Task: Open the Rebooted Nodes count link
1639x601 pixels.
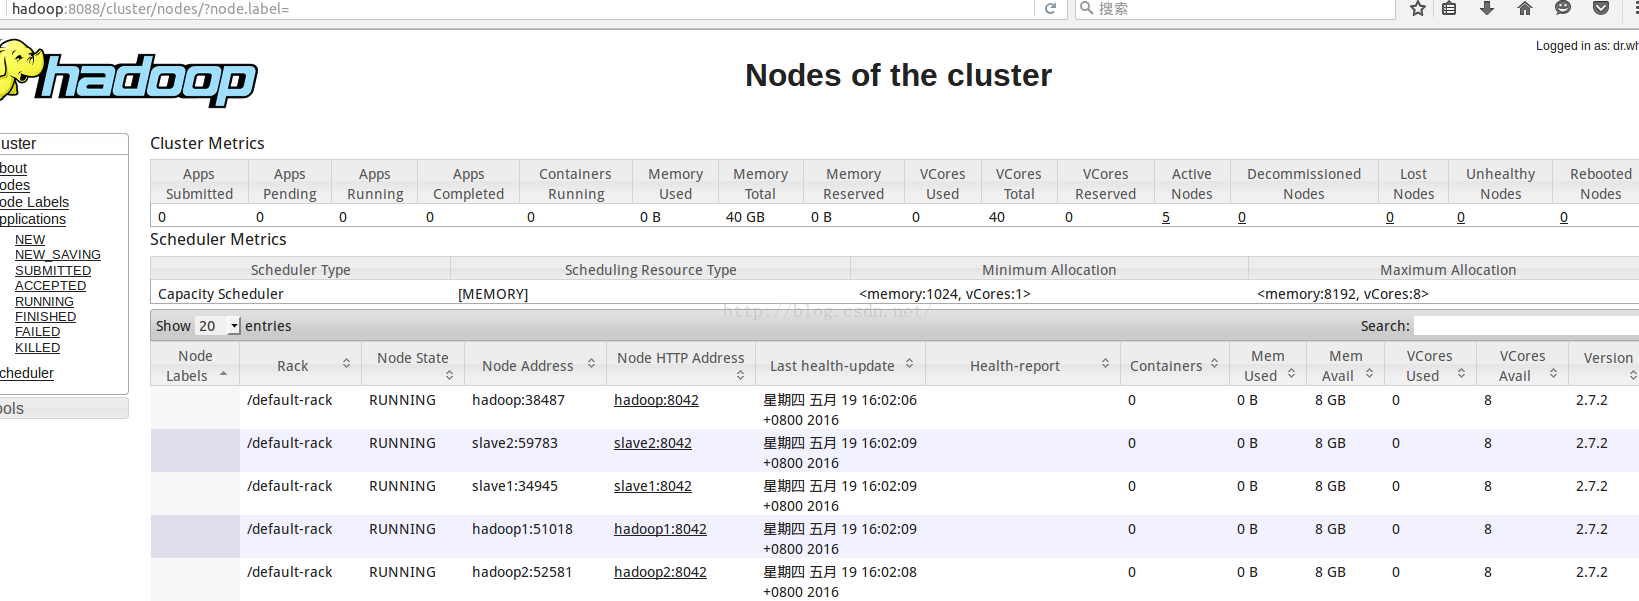Action: pyautogui.click(x=1564, y=217)
